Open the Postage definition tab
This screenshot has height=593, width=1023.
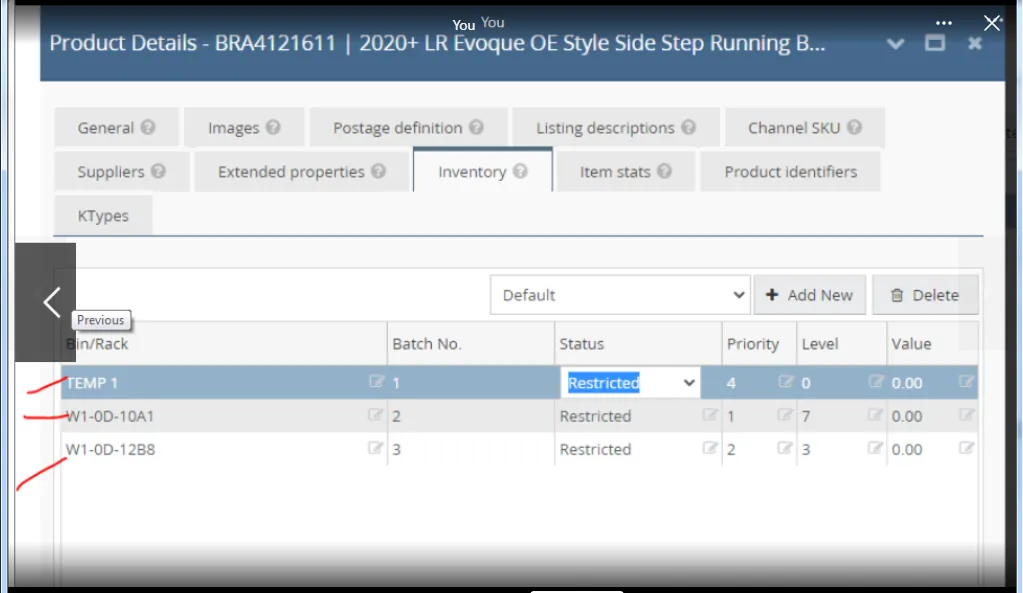pyautogui.click(x=408, y=128)
